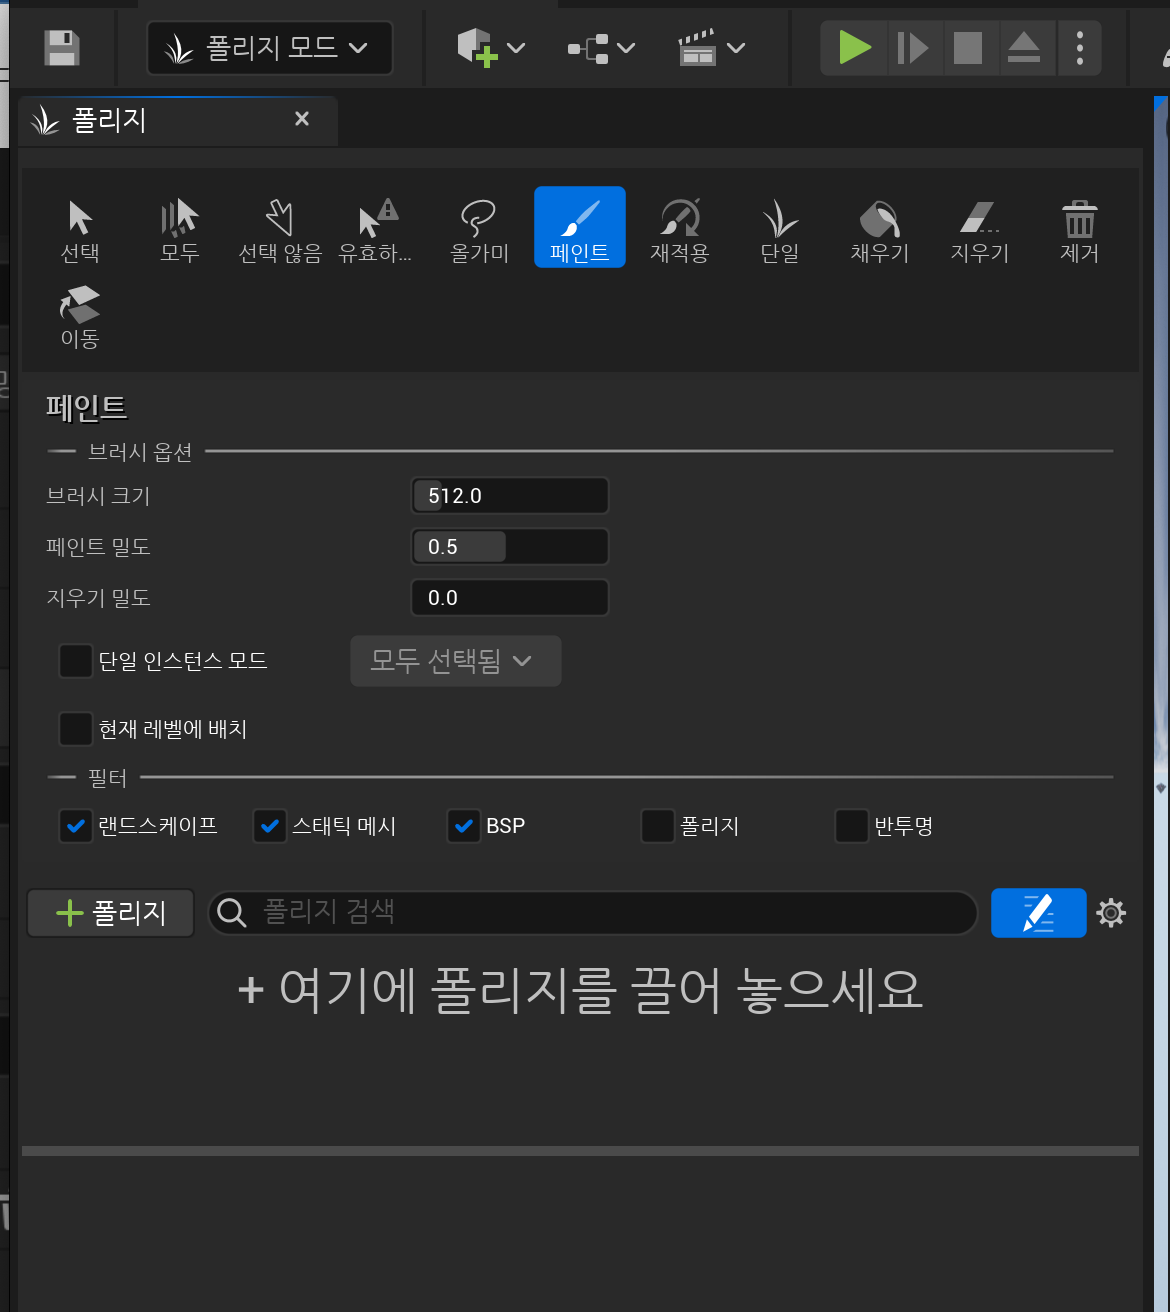Adjust the 페인트 밀도 0.5 slider
Screen dimensions: 1170x1312
click(x=510, y=547)
